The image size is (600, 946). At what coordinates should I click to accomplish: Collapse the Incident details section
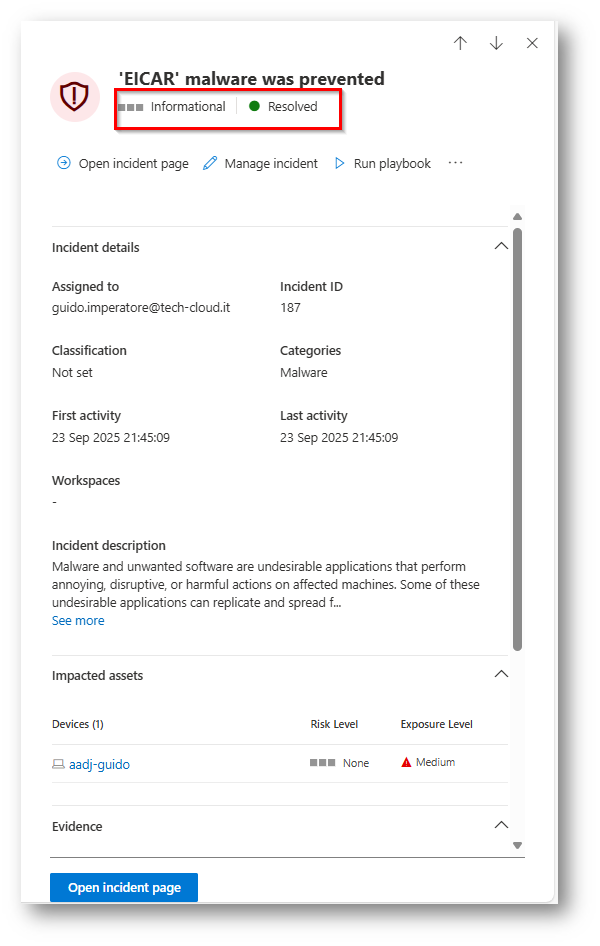click(x=502, y=247)
